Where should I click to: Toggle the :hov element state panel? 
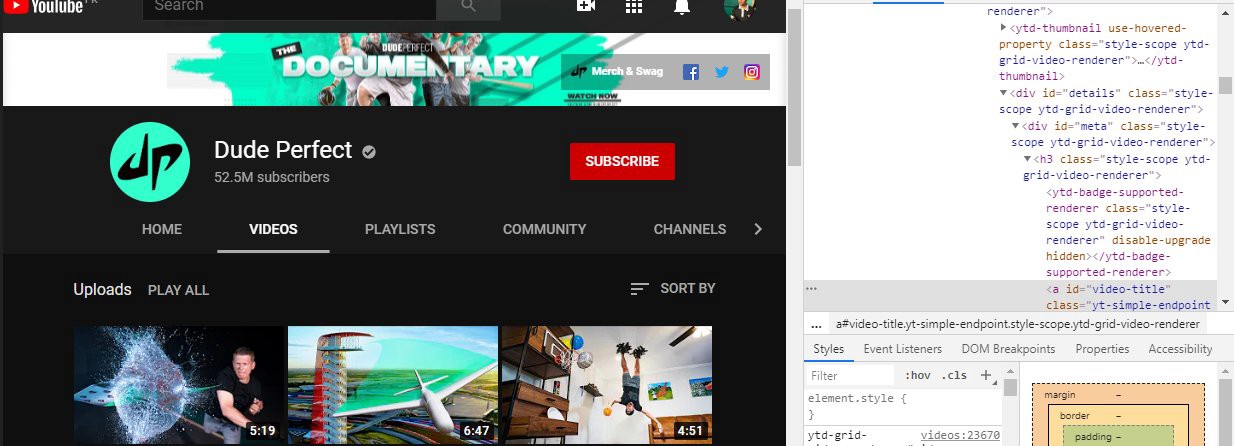coord(917,376)
